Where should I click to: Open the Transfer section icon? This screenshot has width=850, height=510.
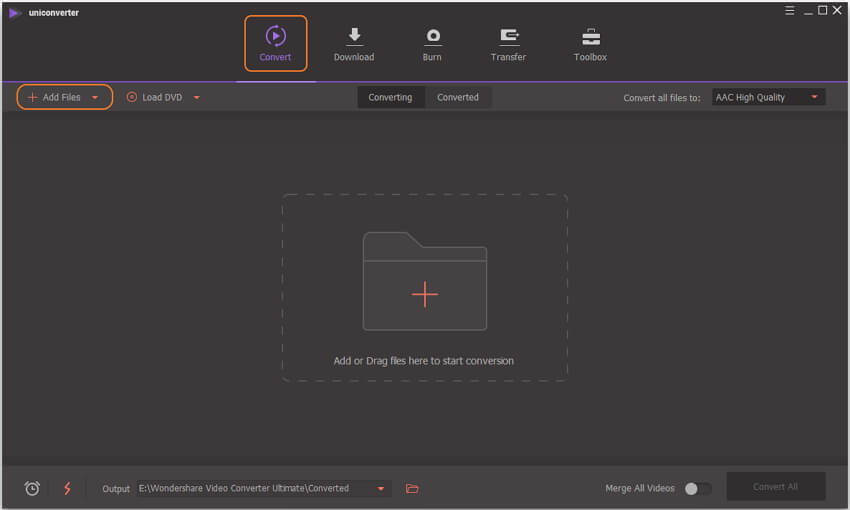(509, 37)
